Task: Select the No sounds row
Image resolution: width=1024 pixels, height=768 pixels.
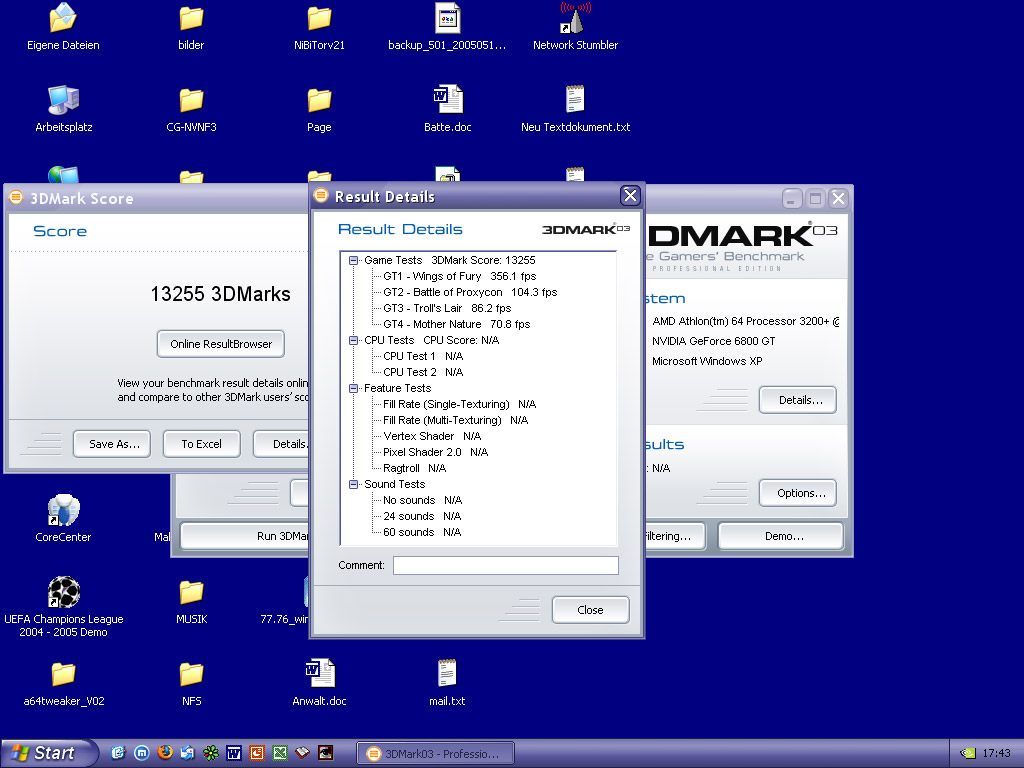Action: [x=423, y=500]
